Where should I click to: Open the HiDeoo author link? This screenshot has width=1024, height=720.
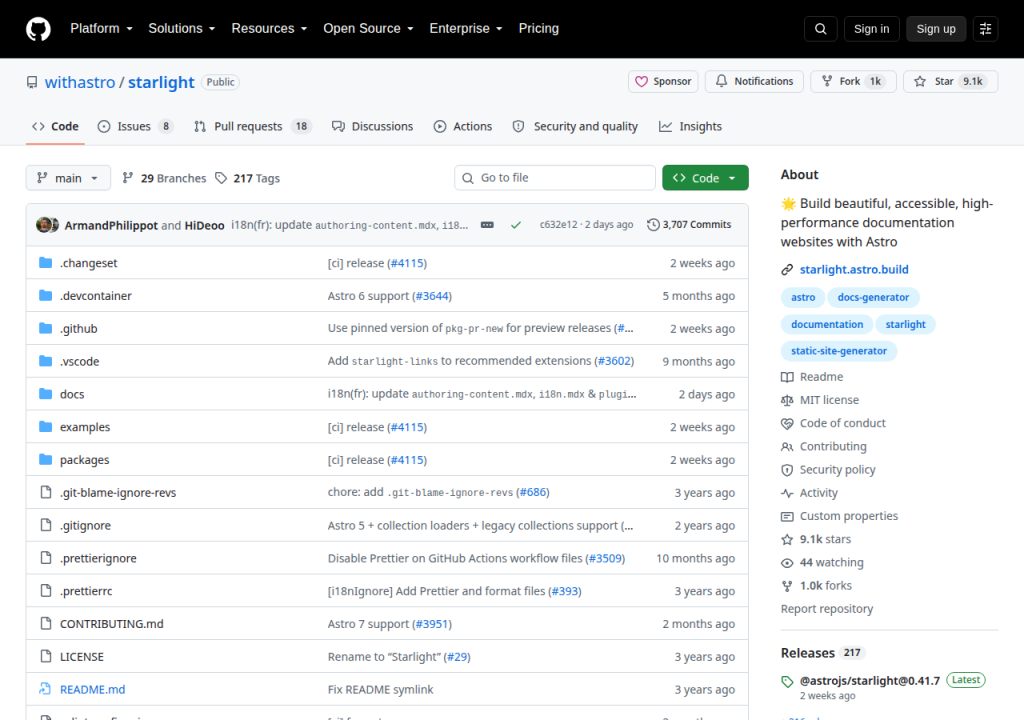[204, 225]
